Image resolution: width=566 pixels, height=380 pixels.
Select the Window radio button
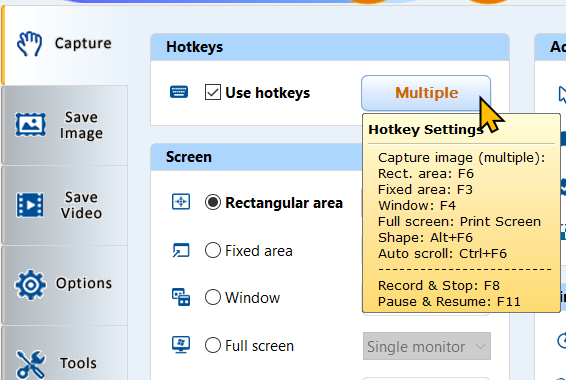[213, 297]
